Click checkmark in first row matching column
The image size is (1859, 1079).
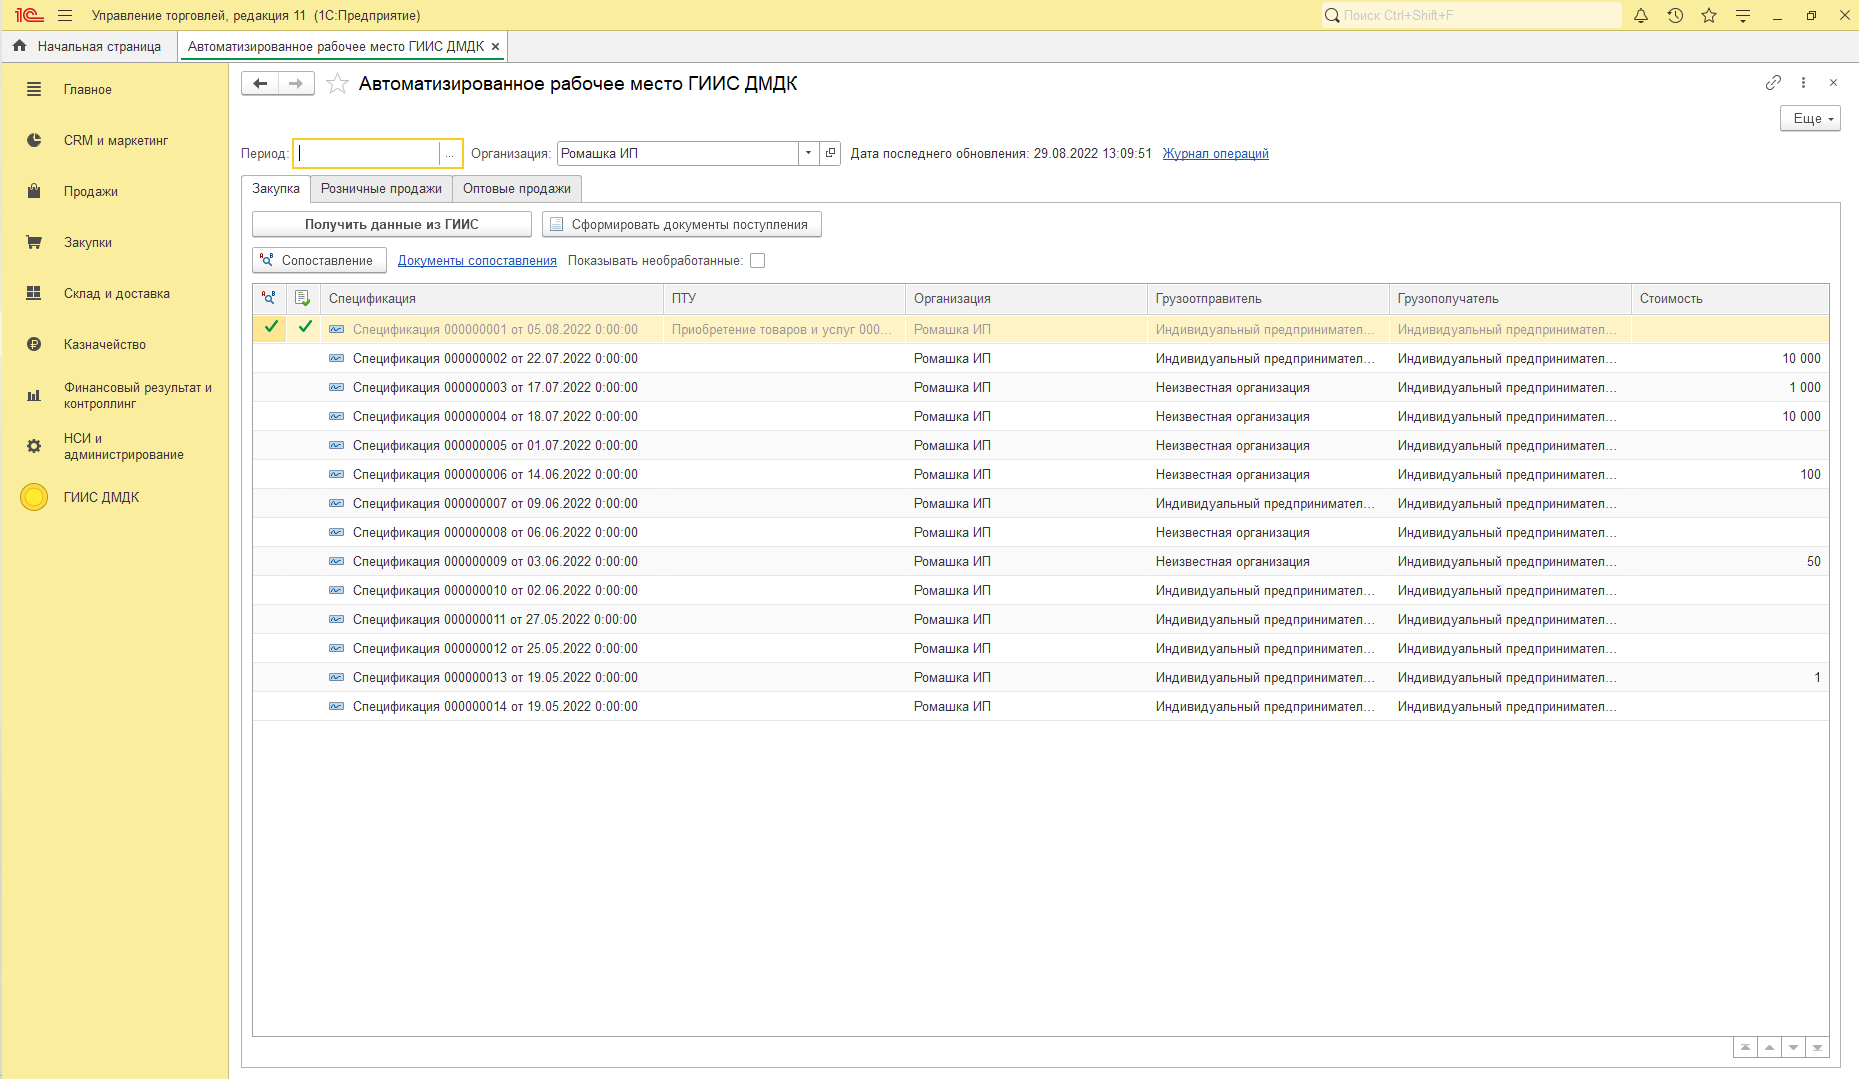270,327
